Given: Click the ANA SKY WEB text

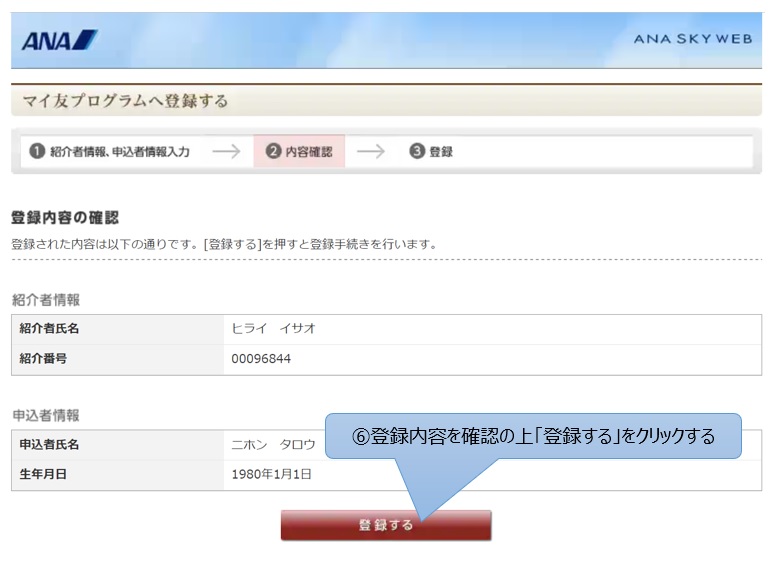Looking at the screenshot, I should 692,39.
